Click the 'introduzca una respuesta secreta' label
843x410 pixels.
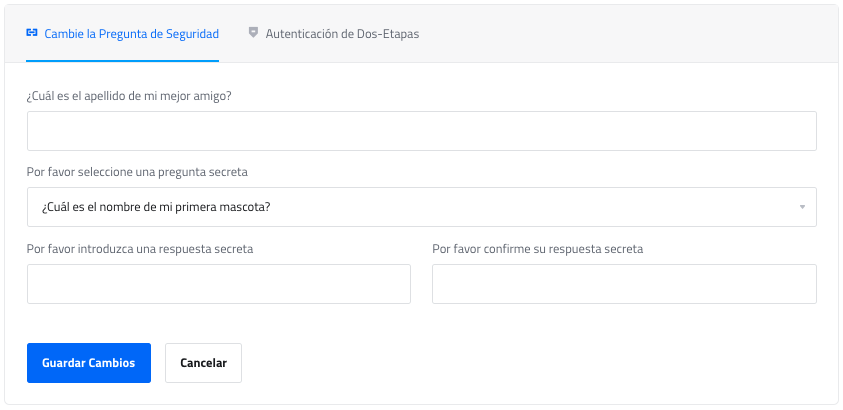(140, 248)
